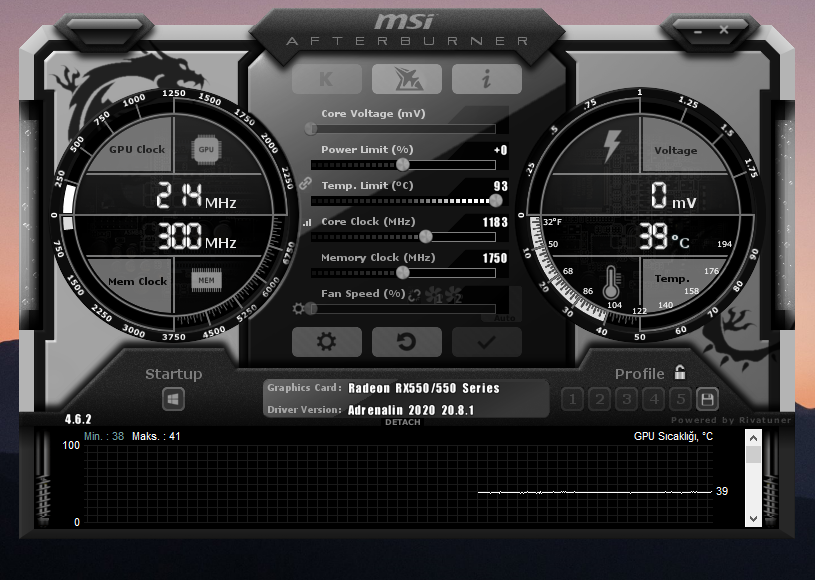This screenshot has width=815, height=580.
Task: Click the GPU Sıcaklığı, °C graph label
Action: pyautogui.click(x=673, y=436)
